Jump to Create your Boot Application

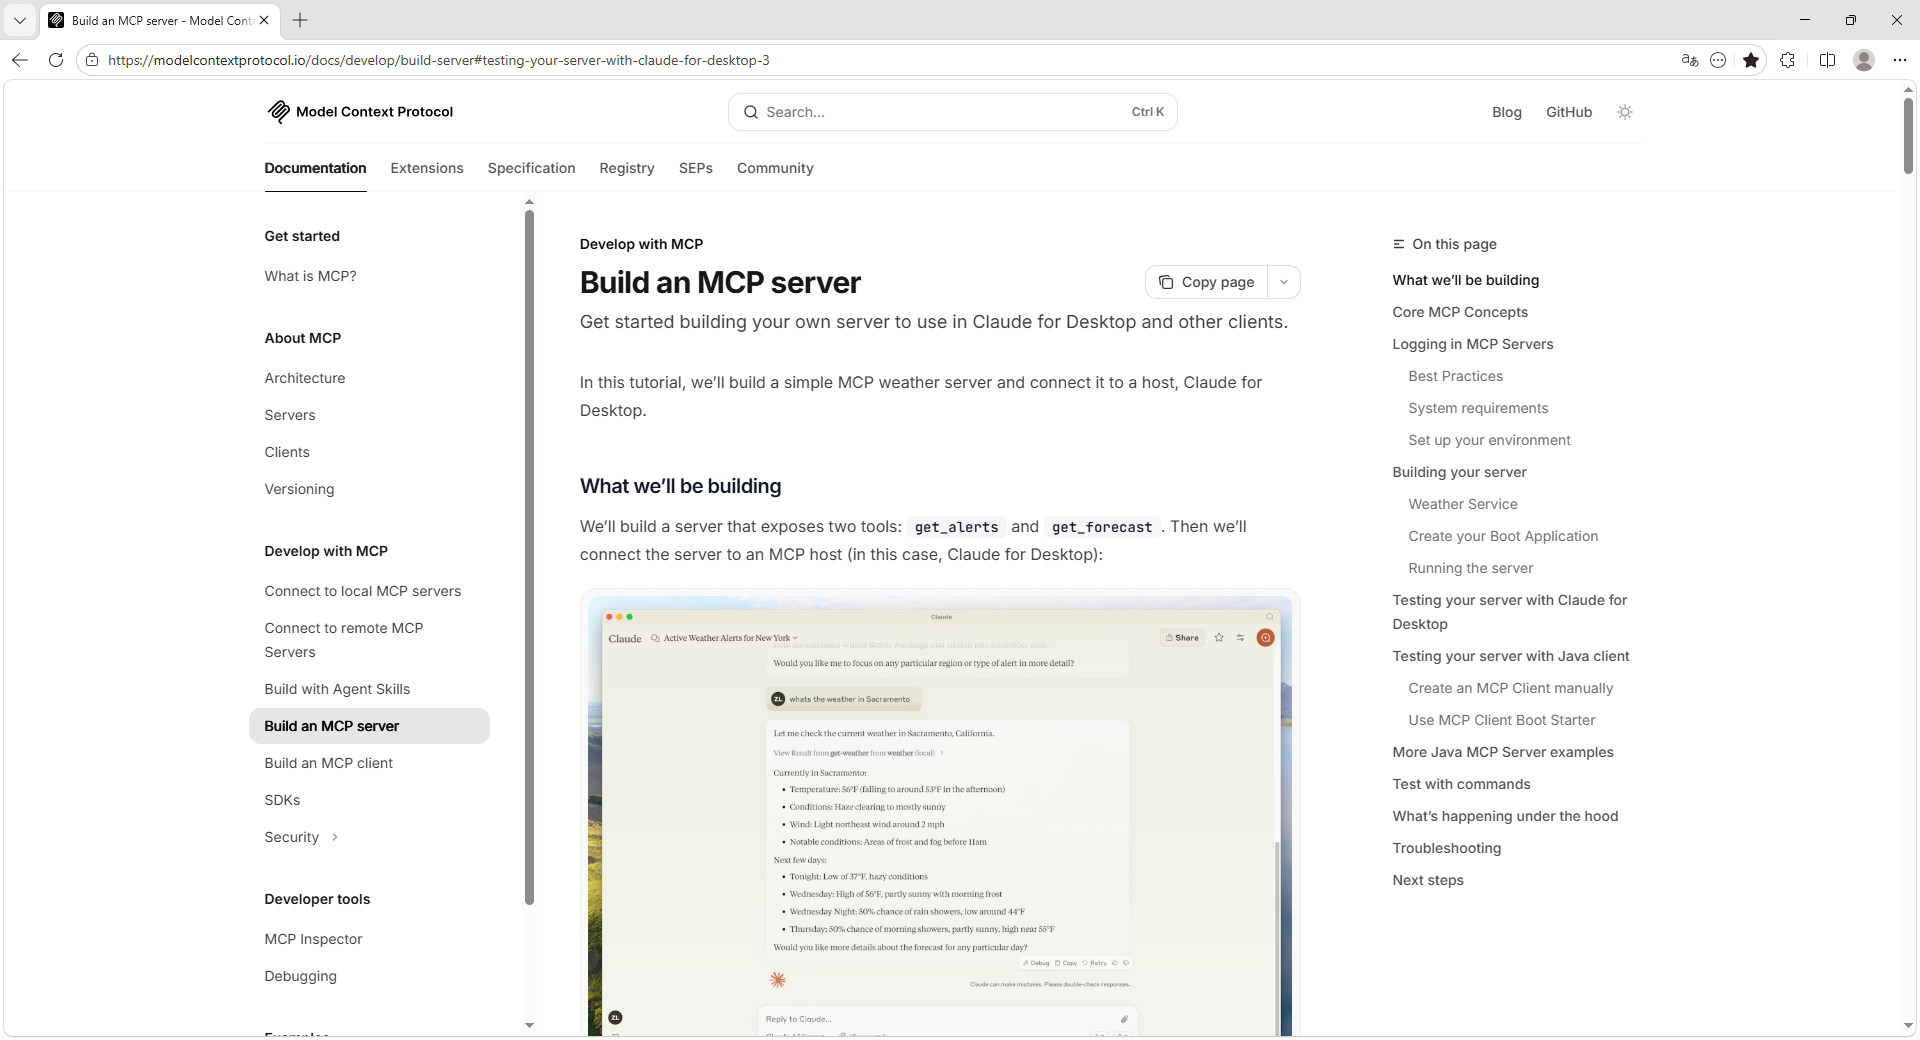(1503, 536)
